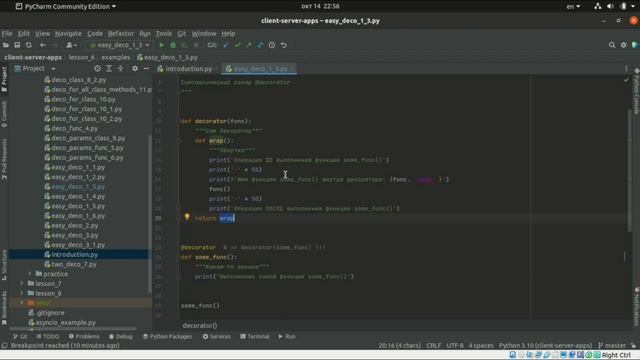
Task: Open the Git tool window button
Action: point(20,336)
